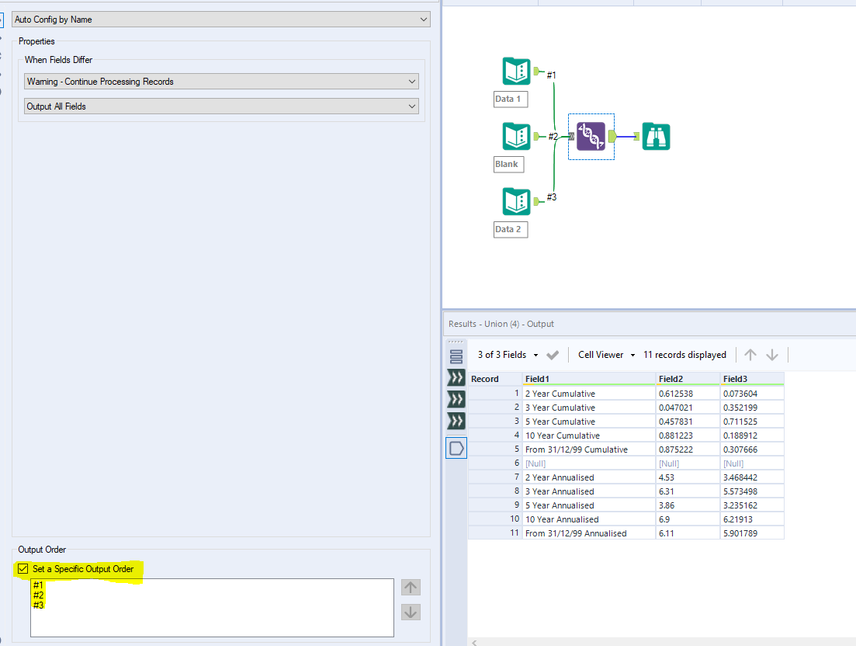Viewport: 856px width, 646px height.
Task: Select #1 in the output order list
Action: (x=38, y=585)
